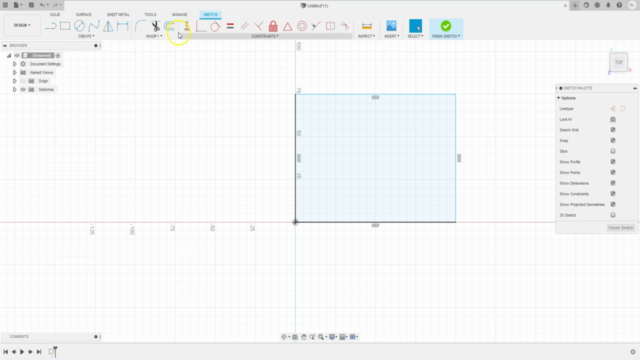Show the Origin folder via eye icon
The height and width of the screenshot is (360, 640).
pos(23,81)
